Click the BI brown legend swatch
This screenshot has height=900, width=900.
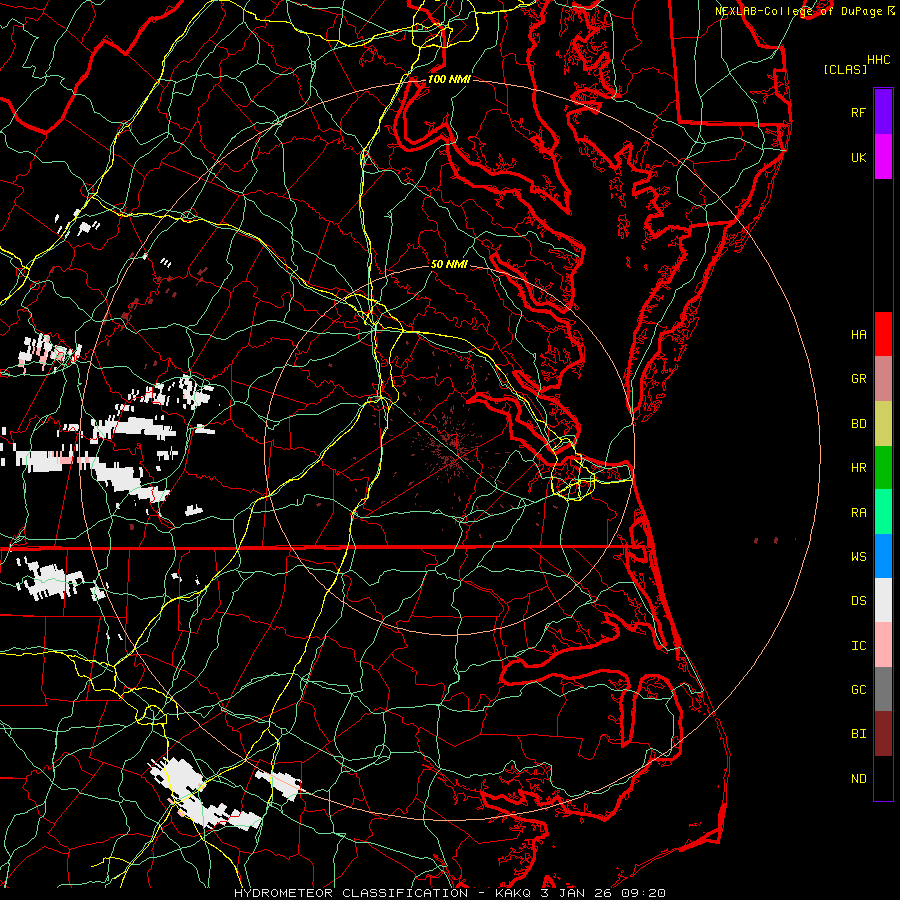(x=883, y=734)
